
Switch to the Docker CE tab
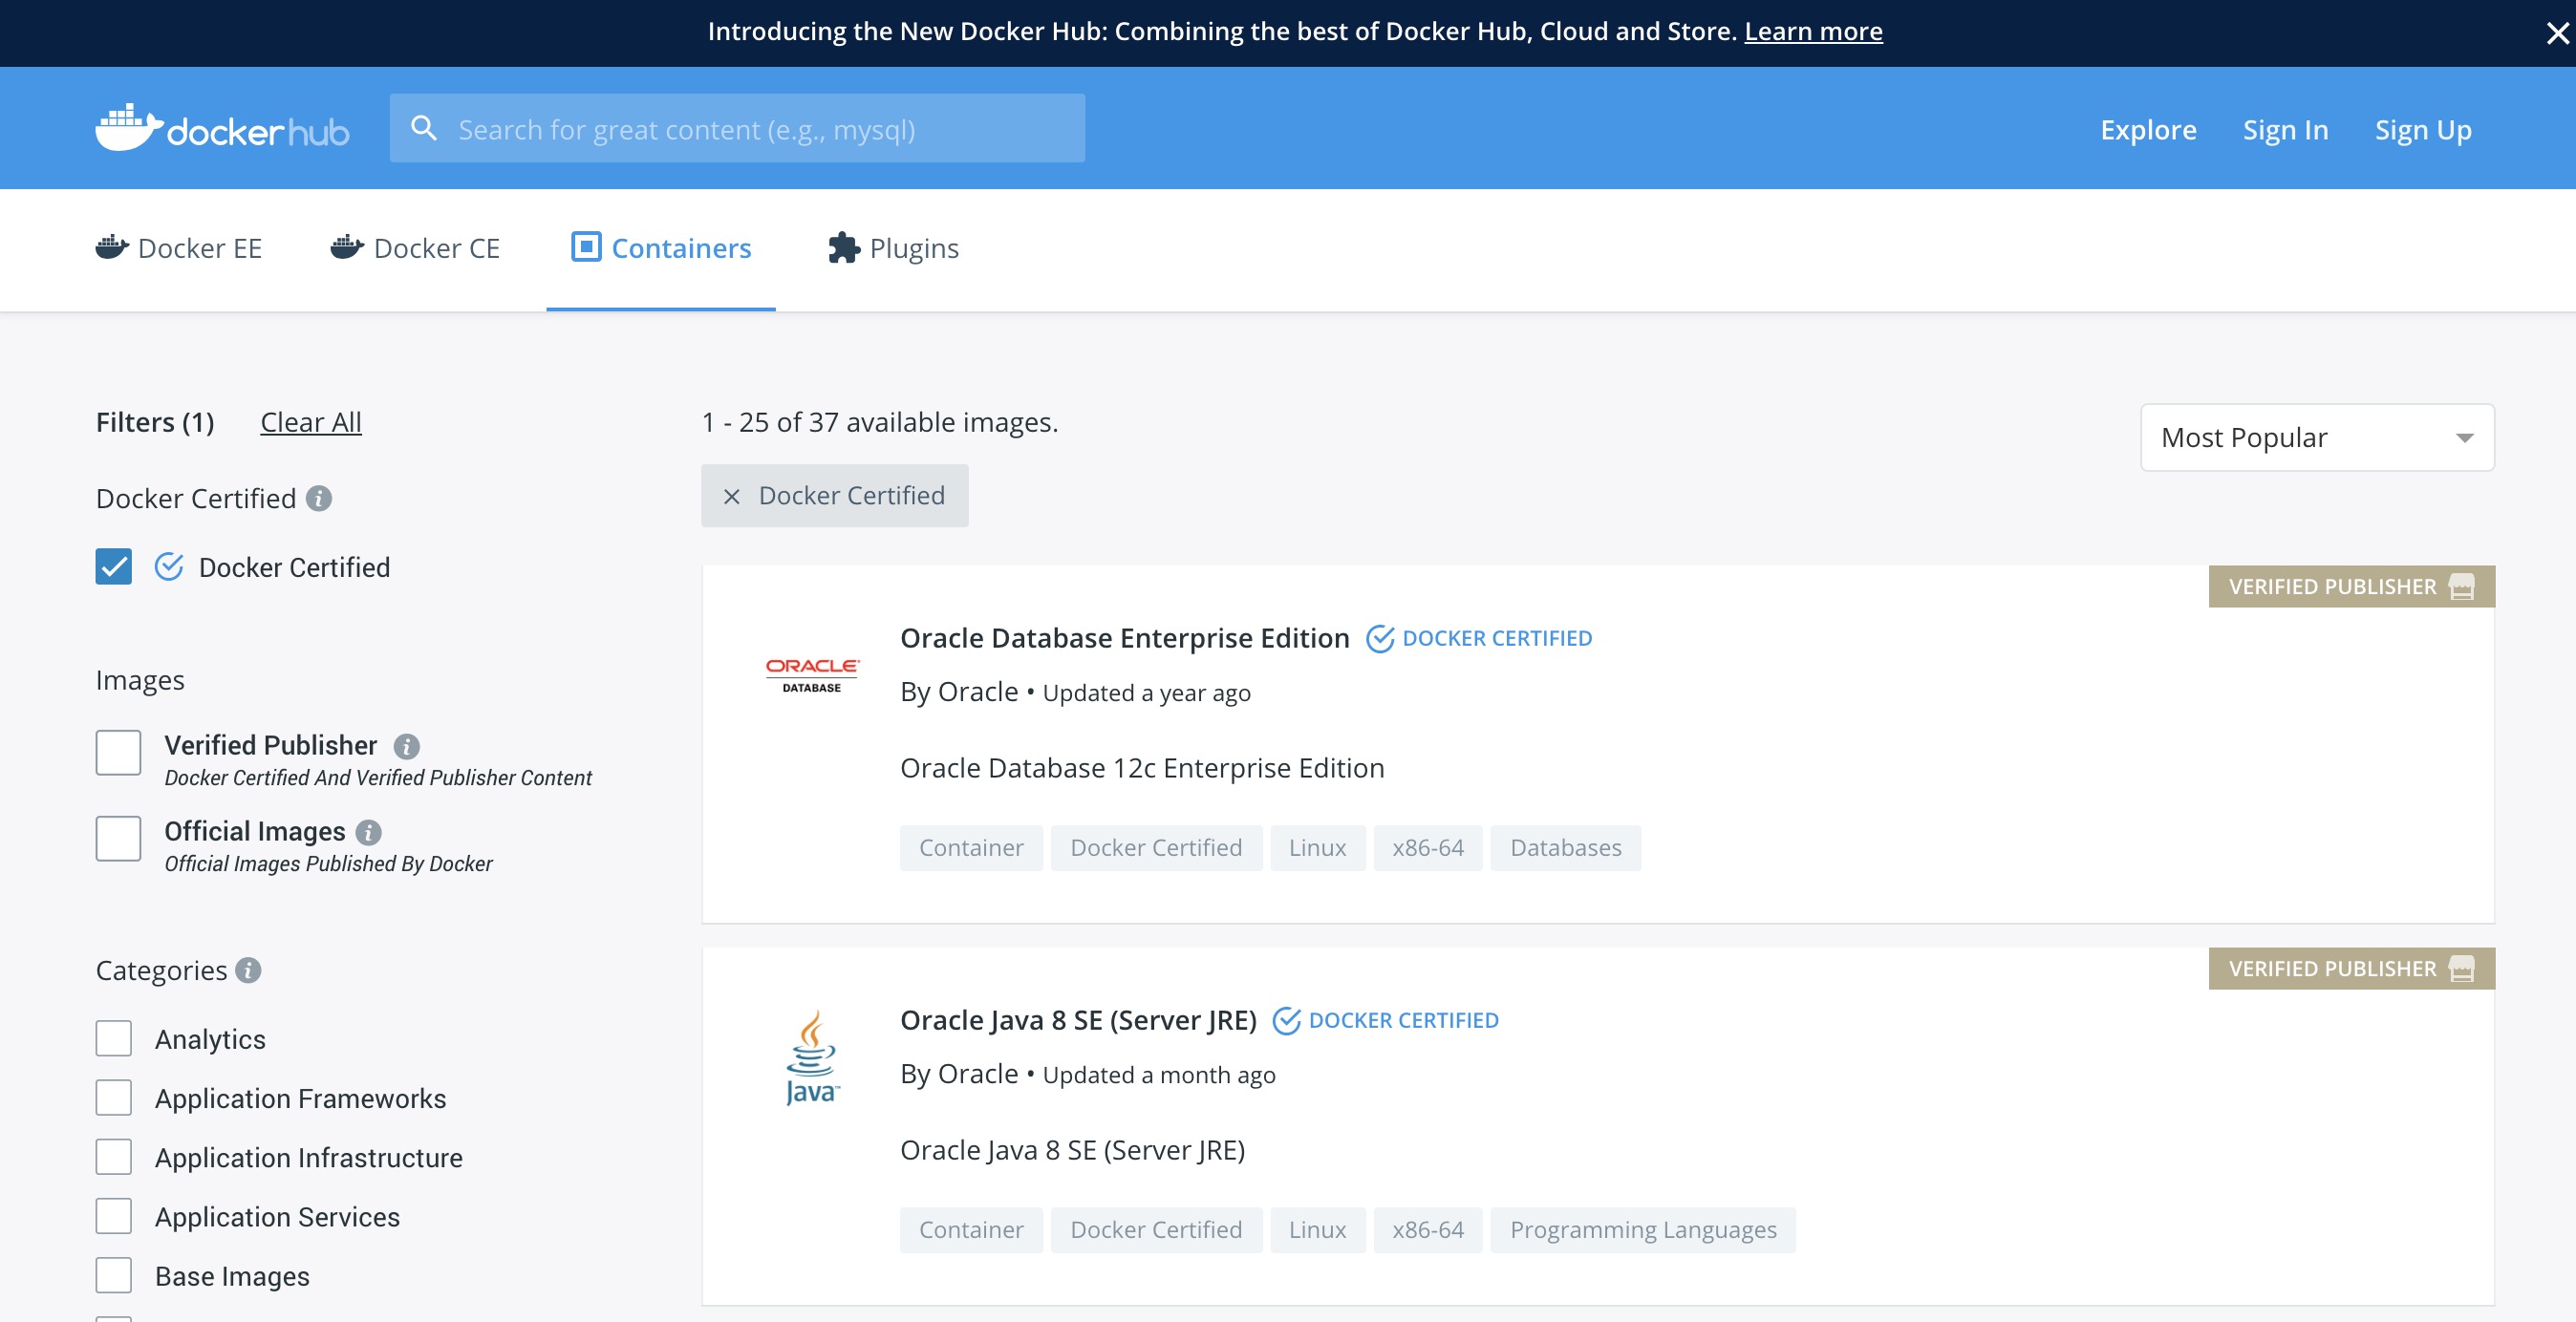point(415,248)
